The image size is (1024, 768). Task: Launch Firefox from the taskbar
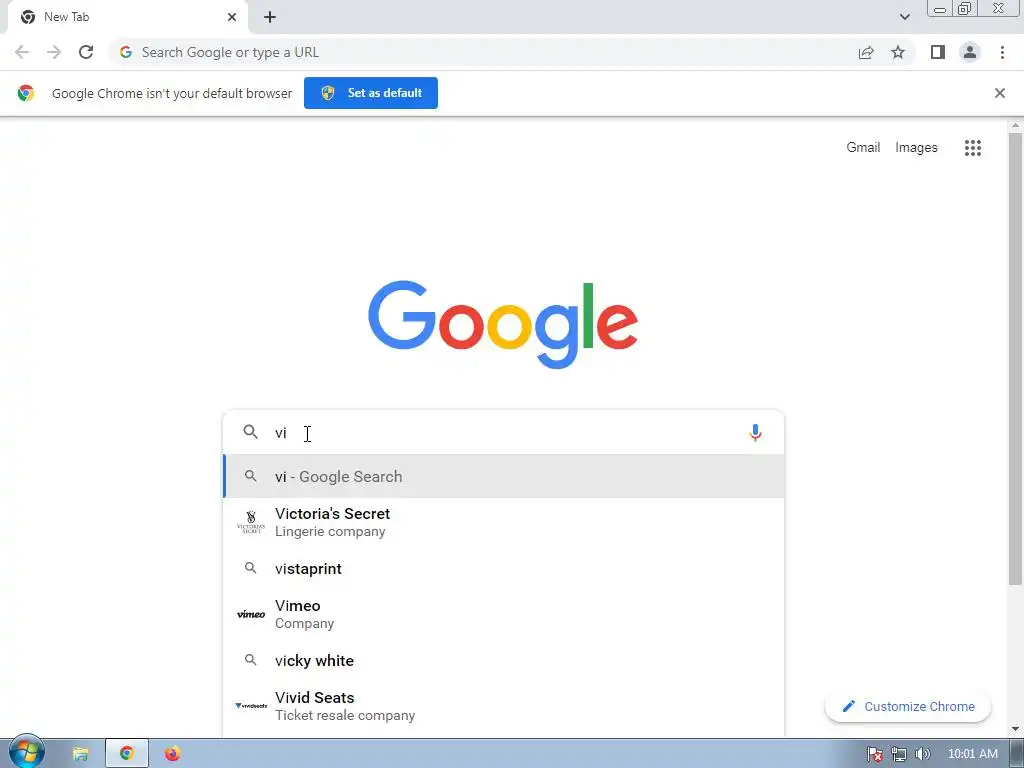click(x=172, y=754)
